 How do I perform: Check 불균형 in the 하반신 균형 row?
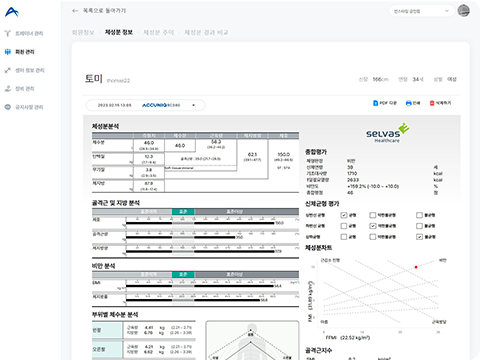[419, 226]
